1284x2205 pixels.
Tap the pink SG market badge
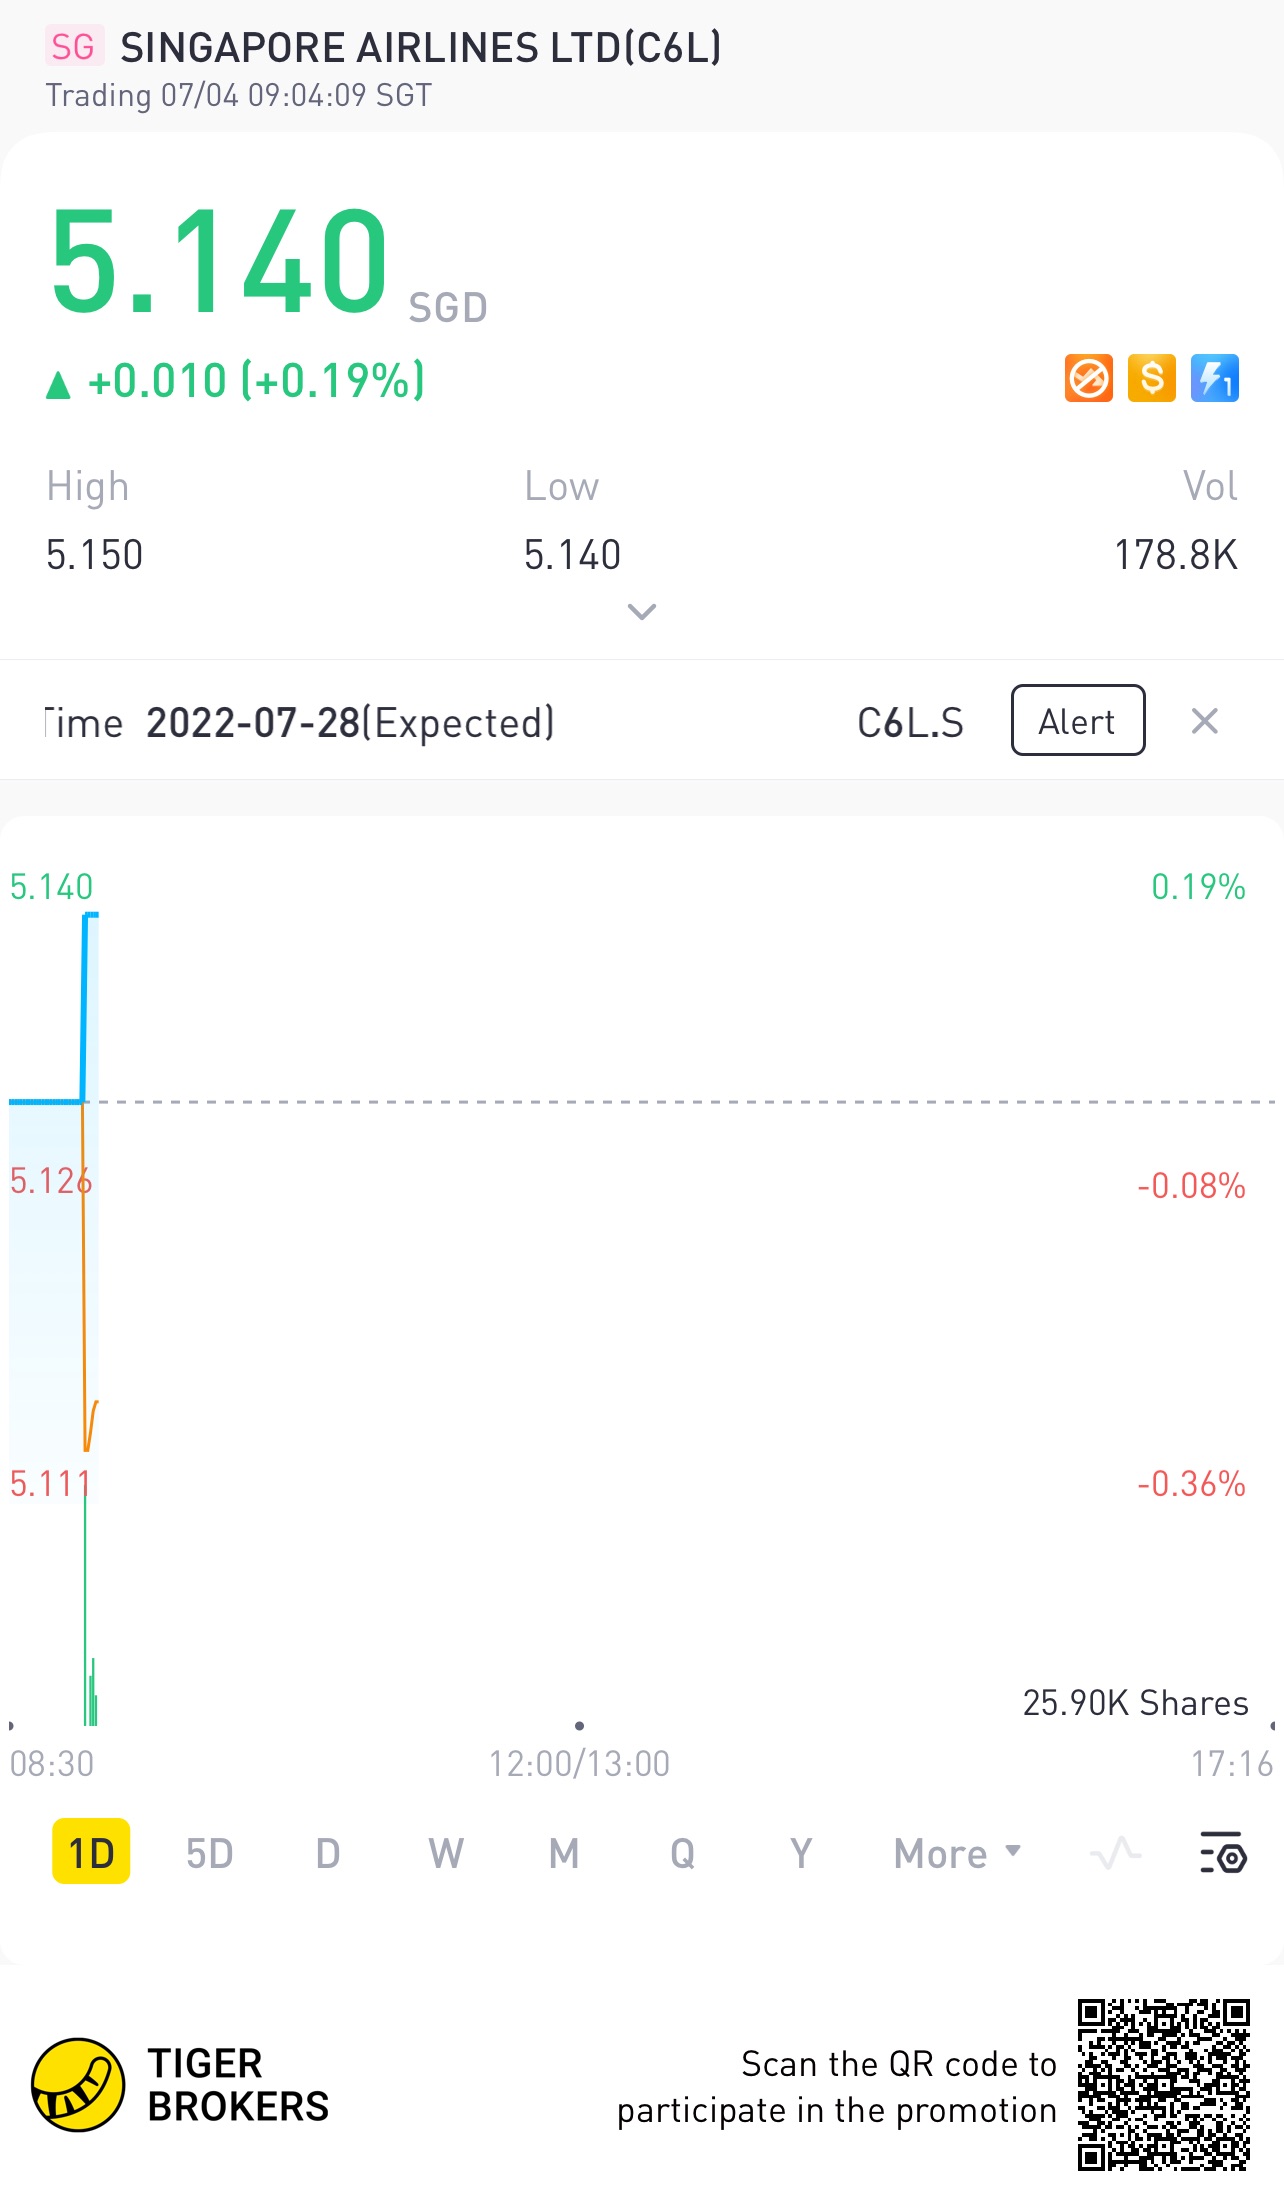[73, 47]
